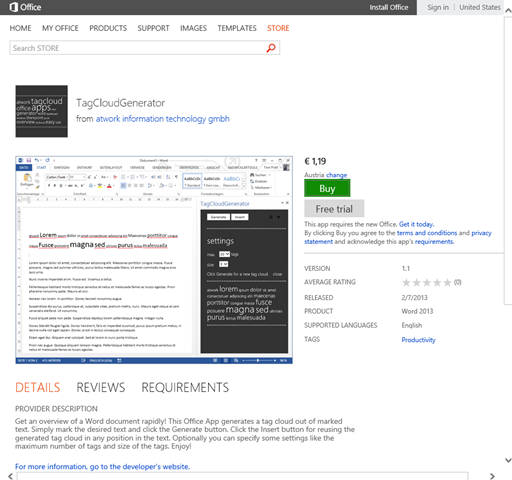512x480 pixels.
Task: Click the Sign in link
Action: pos(438,7)
